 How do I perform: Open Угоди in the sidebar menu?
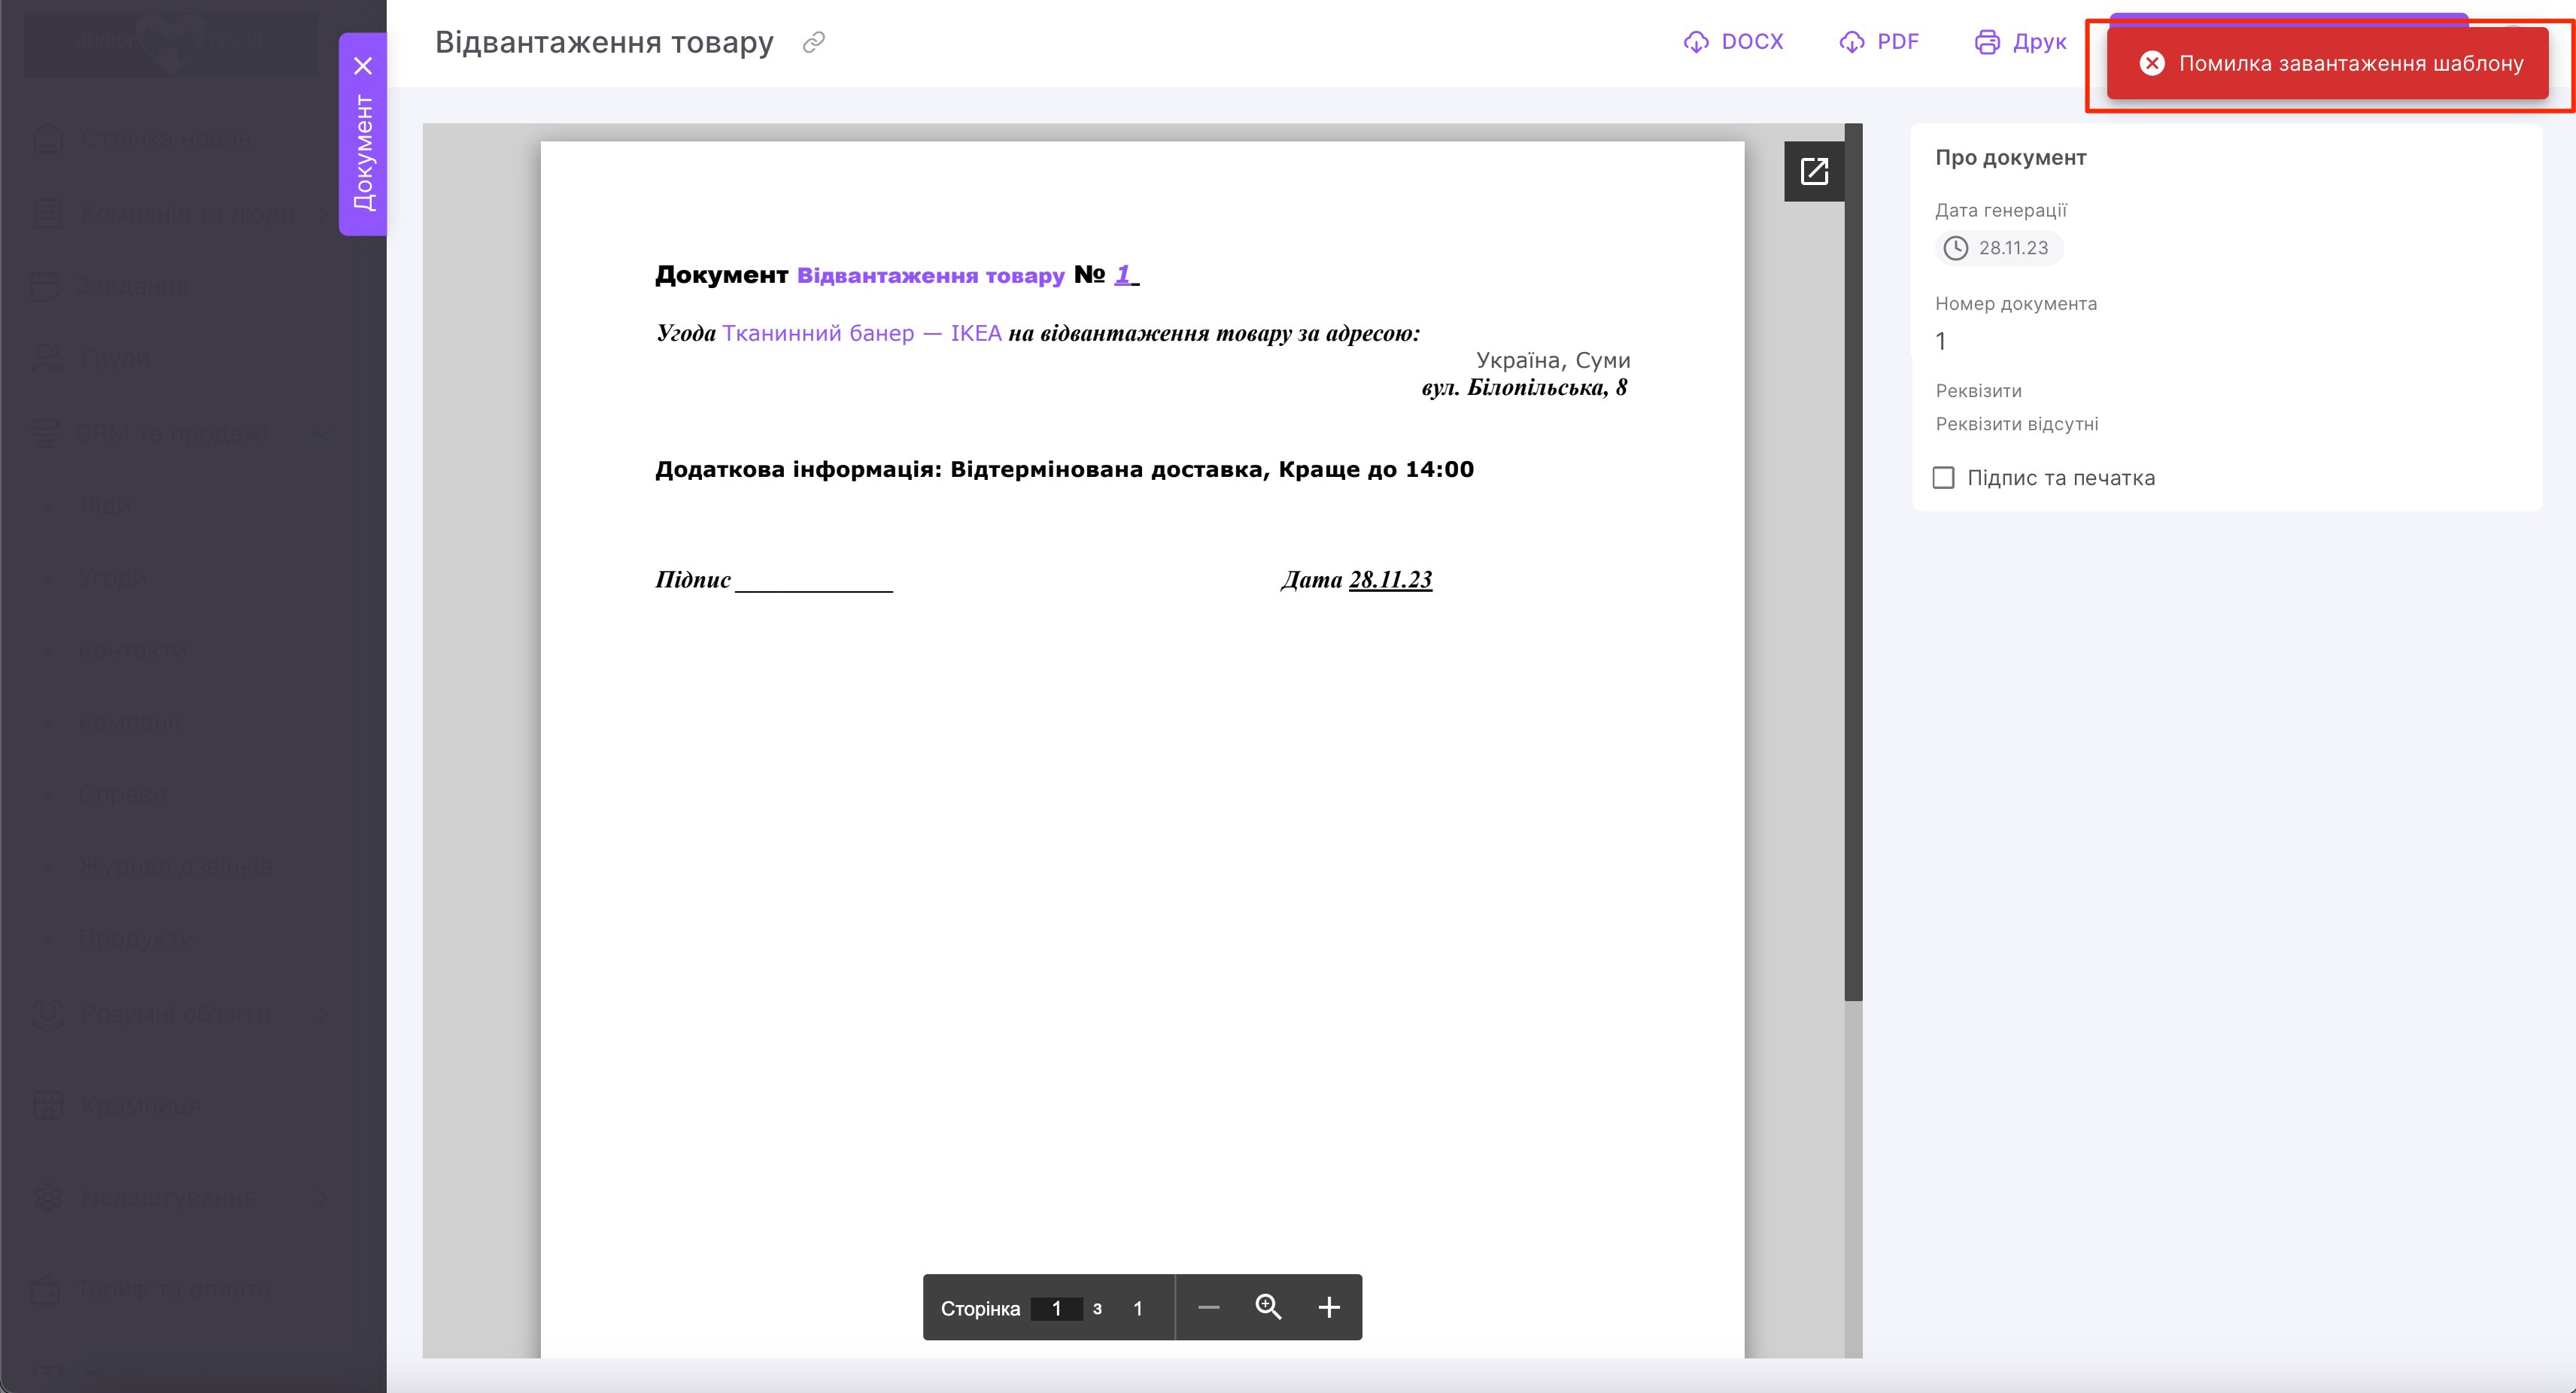coord(112,577)
